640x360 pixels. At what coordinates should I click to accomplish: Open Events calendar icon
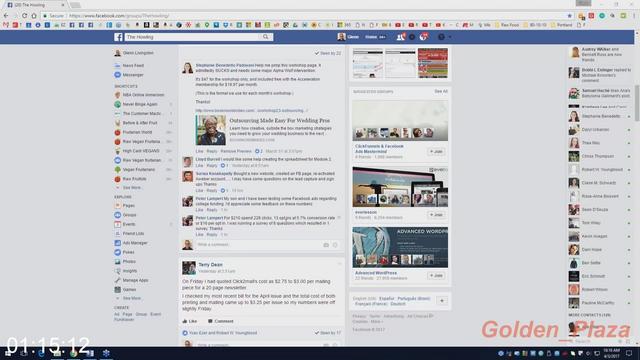tap(118, 224)
